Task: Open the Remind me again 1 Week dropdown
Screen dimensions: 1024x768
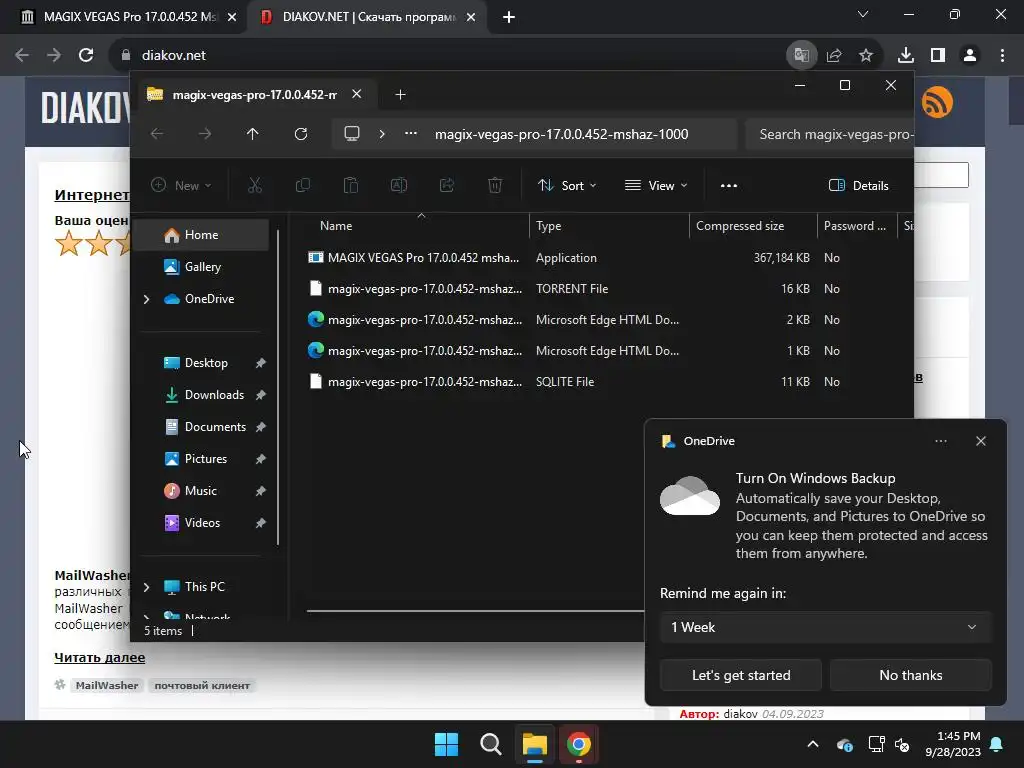Action: point(825,627)
